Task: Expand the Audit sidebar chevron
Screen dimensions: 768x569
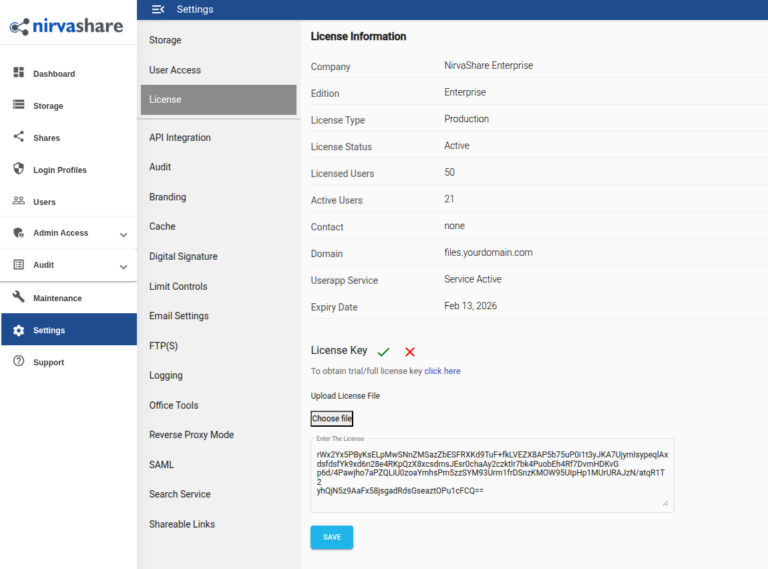Action: [x=123, y=266]
